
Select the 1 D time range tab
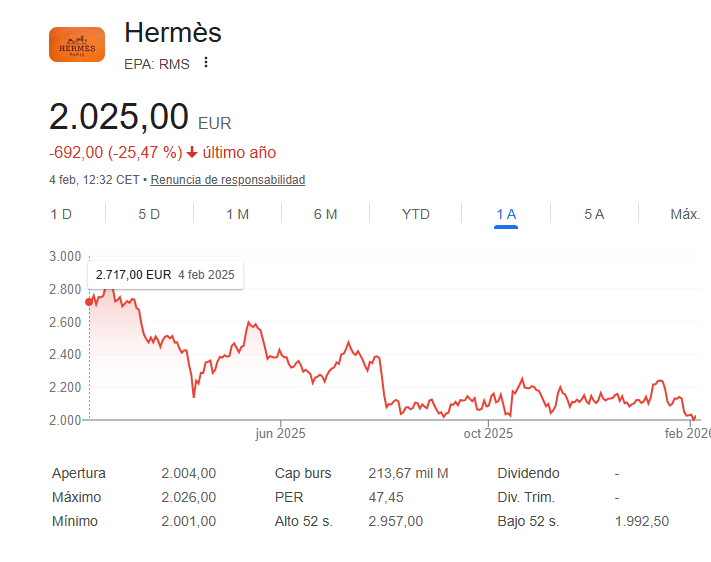[x=61, y=214]
